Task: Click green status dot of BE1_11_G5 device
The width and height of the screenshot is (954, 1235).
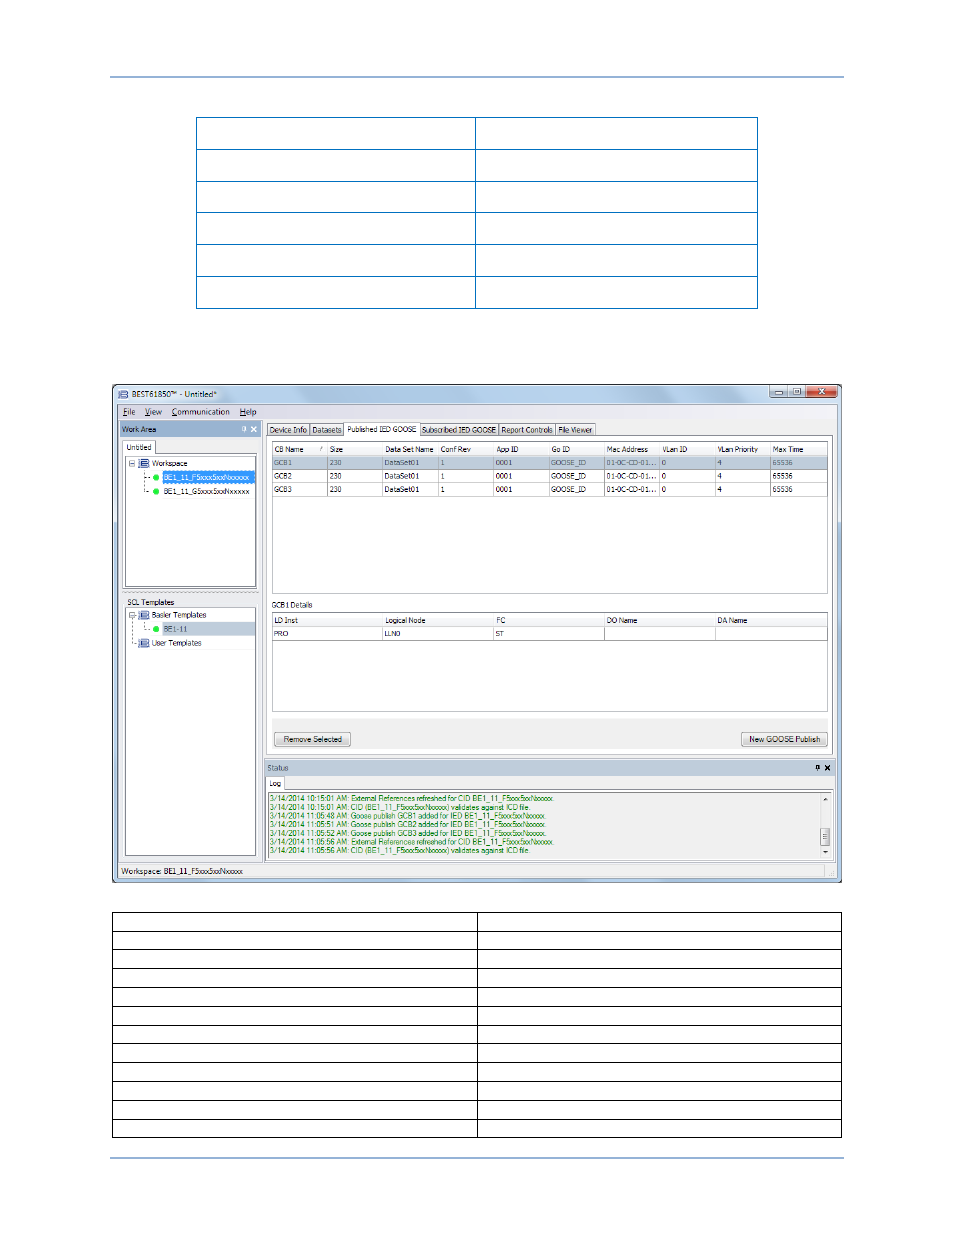Action: coord(156,492)
